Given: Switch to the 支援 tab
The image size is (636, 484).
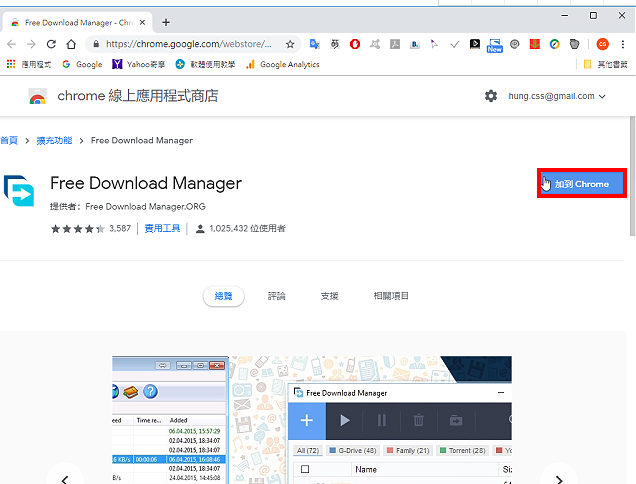Looking at the screenshot, I should 329,296.
